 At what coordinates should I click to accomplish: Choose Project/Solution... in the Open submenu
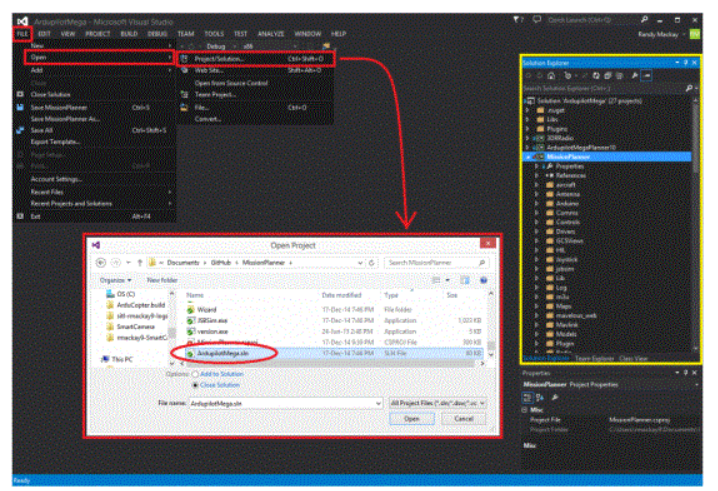(x=256, y=59)
